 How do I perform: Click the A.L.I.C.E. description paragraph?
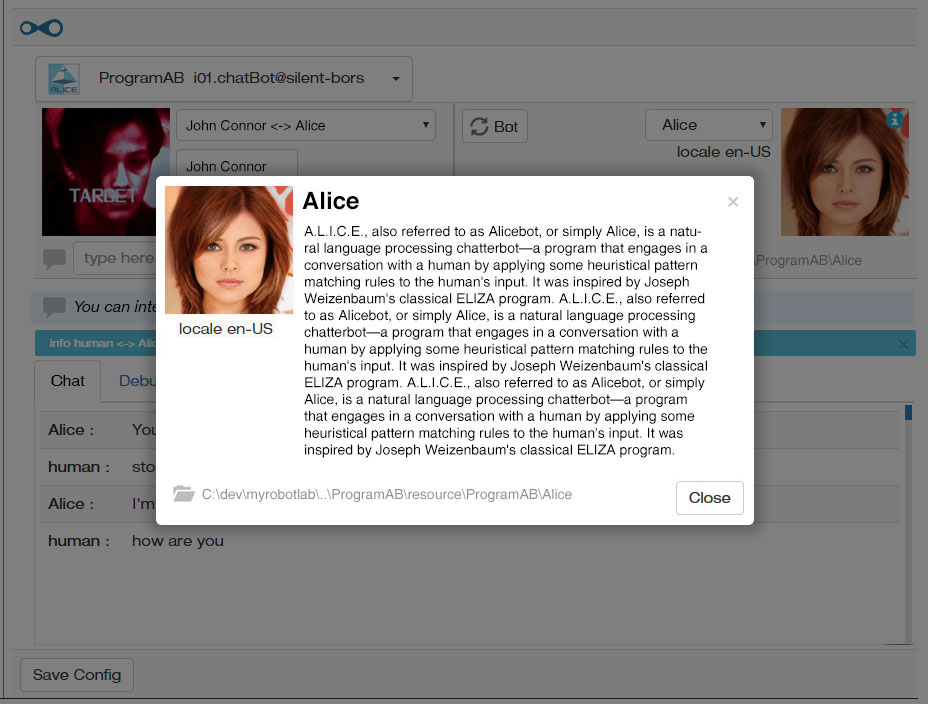[x=505, y=341]
